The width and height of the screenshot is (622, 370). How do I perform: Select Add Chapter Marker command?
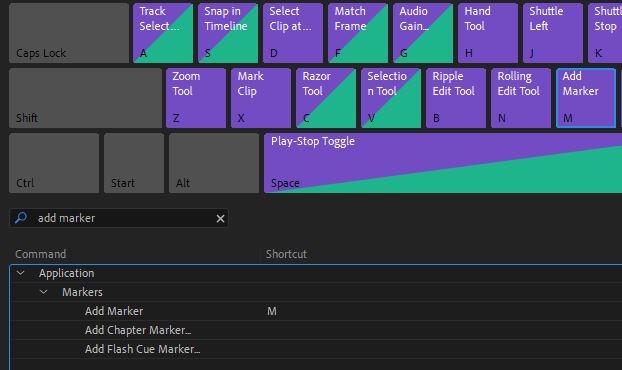click(138, 330)
